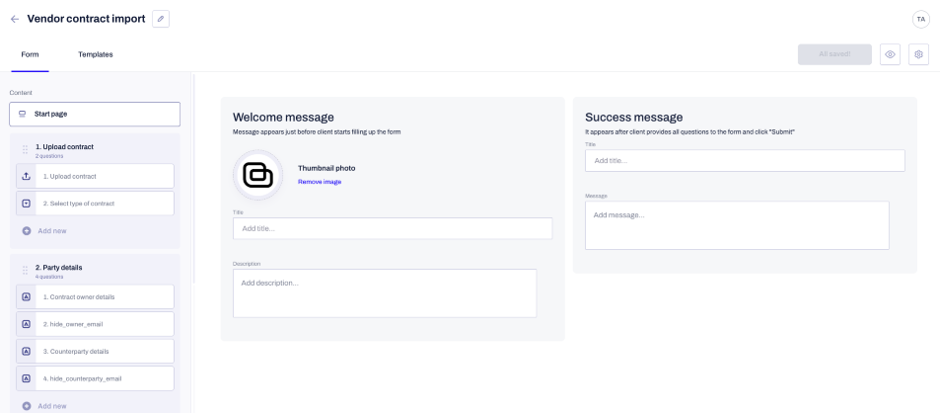
Task: Preview form with the eye icon
Action: [x=890, y=55]
